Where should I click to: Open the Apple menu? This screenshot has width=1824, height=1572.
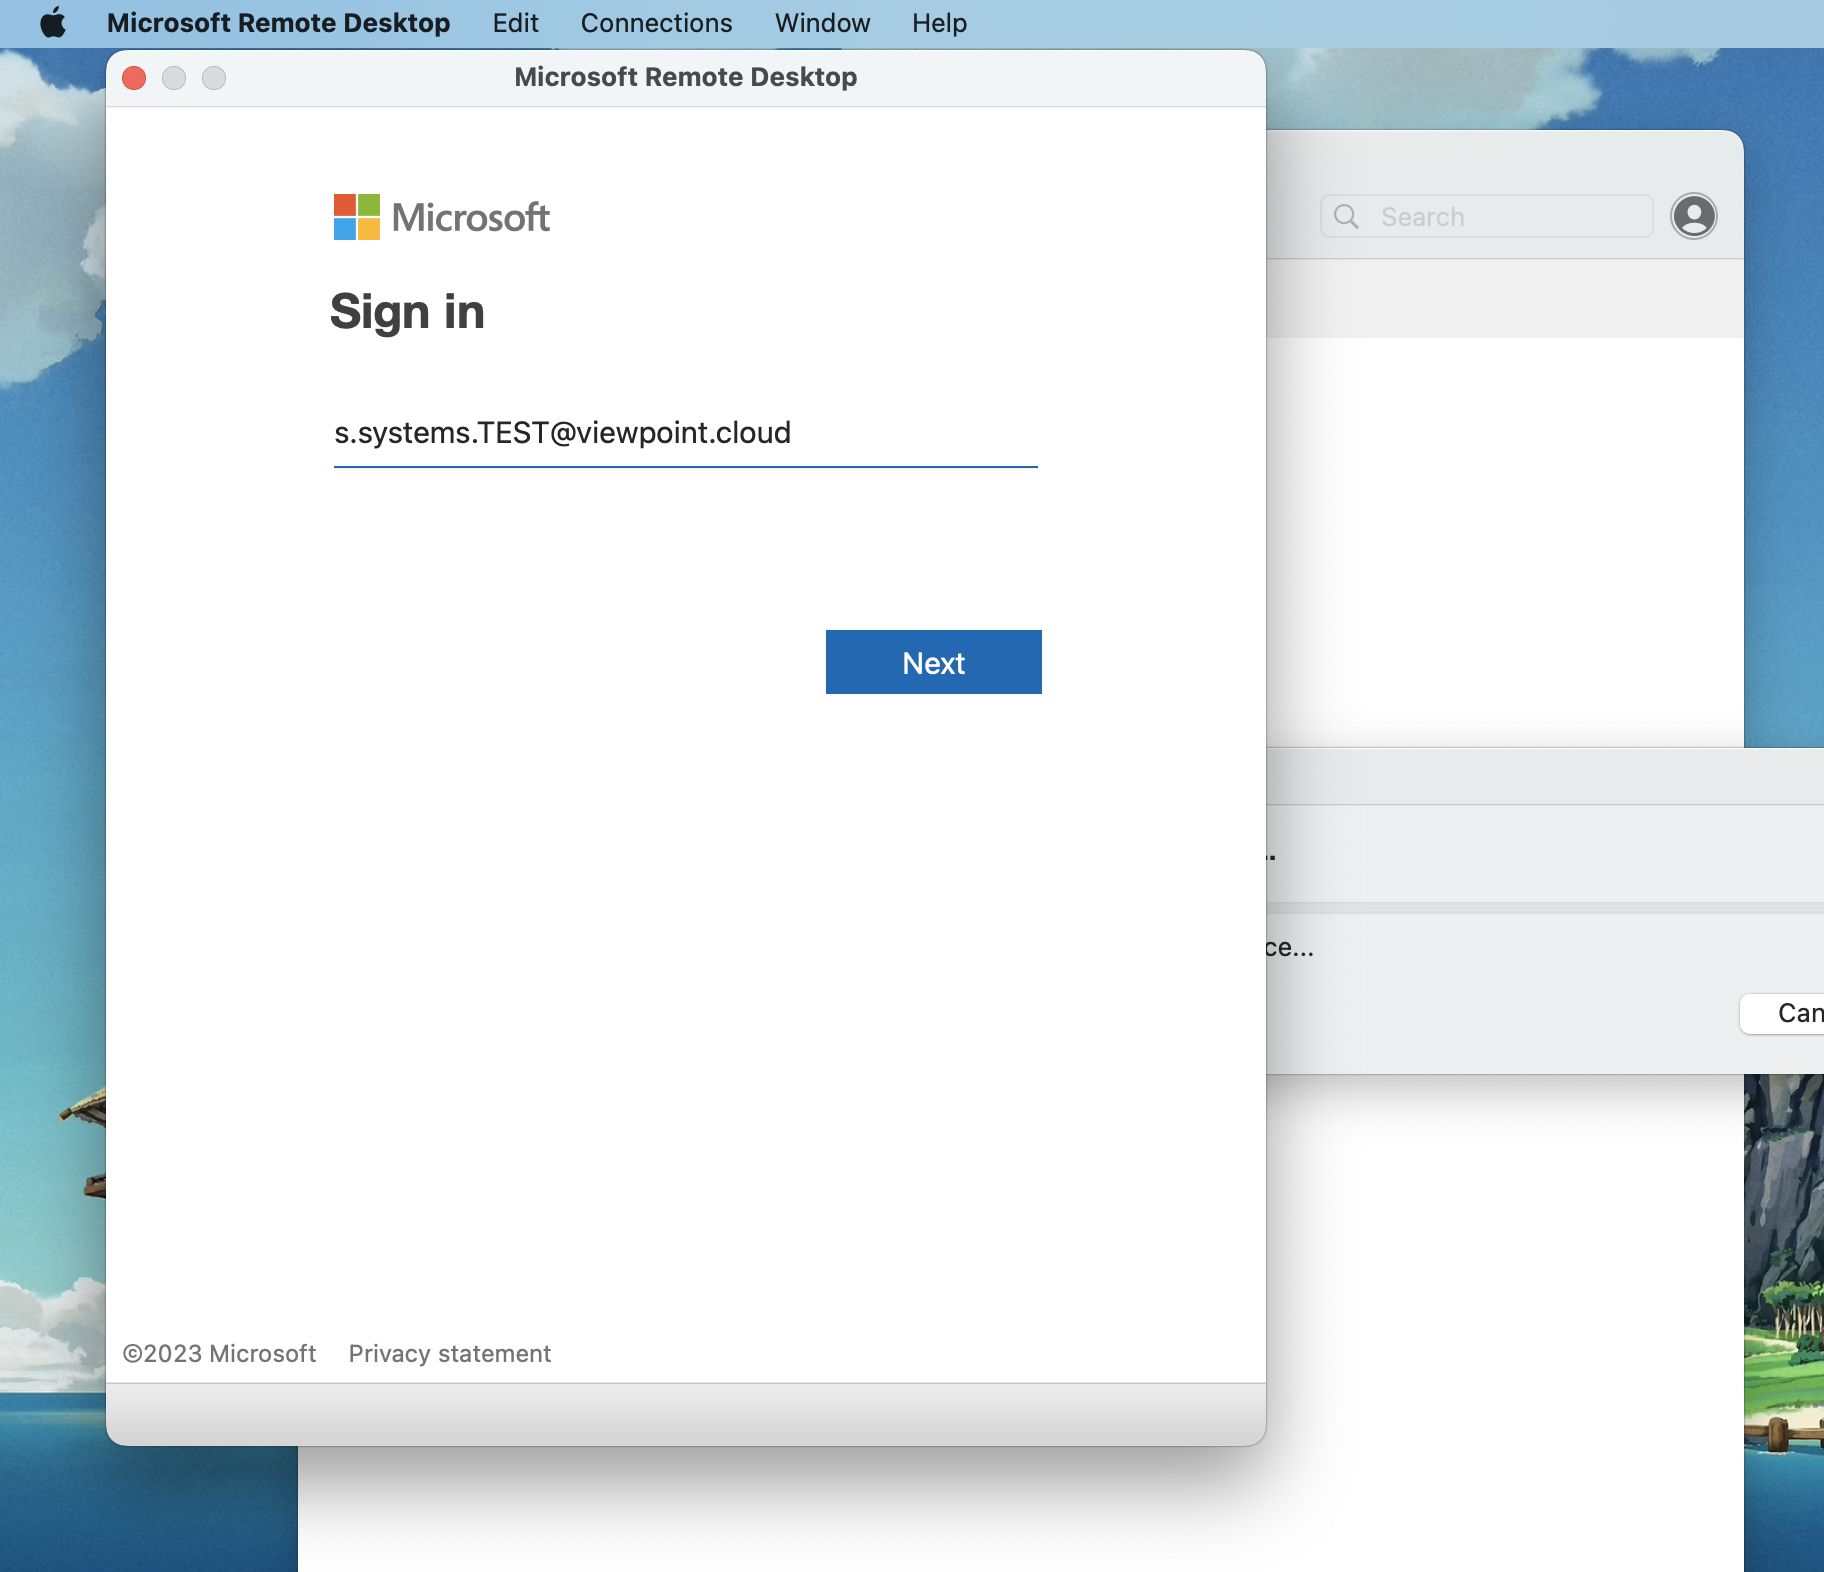(x=53, y=23)
